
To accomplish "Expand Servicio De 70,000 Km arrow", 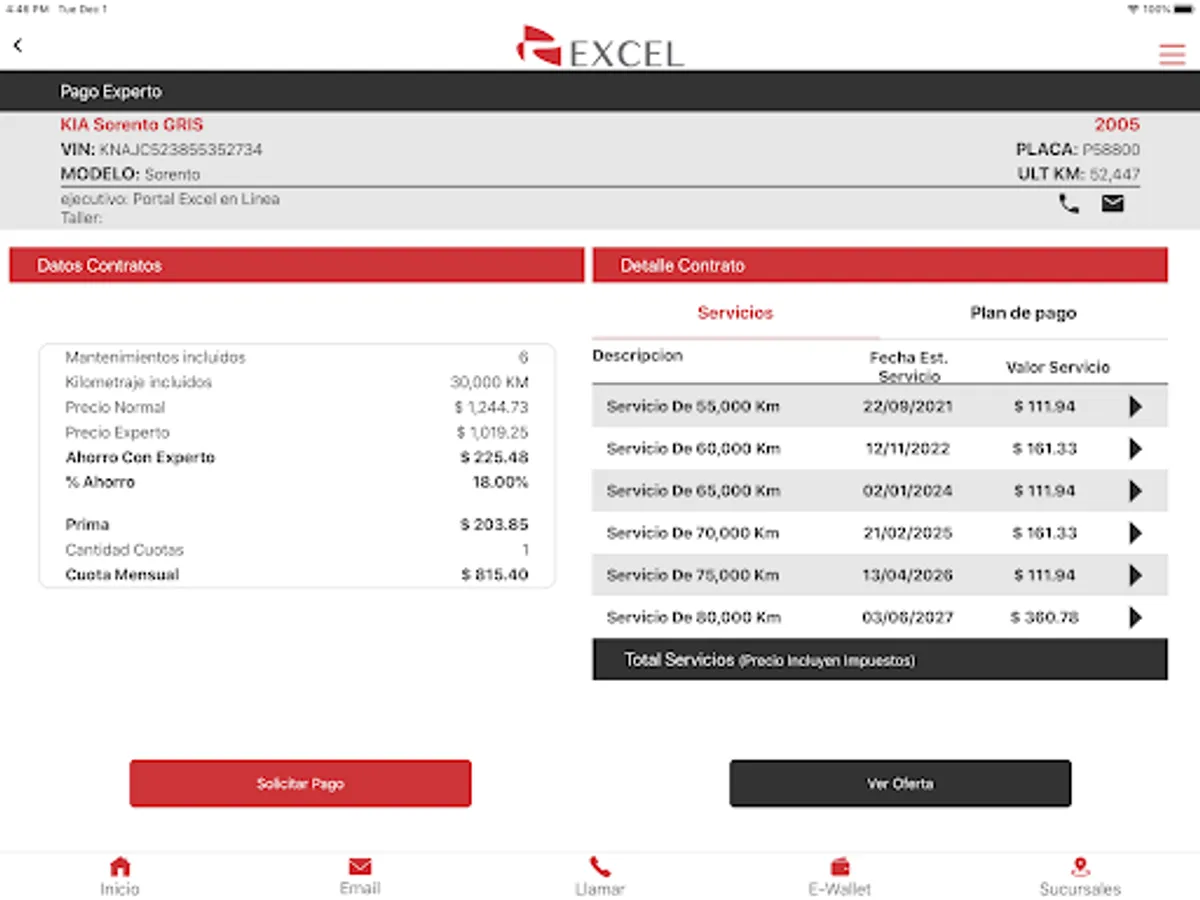I will pyautogui.click(x=1135, y=533).
